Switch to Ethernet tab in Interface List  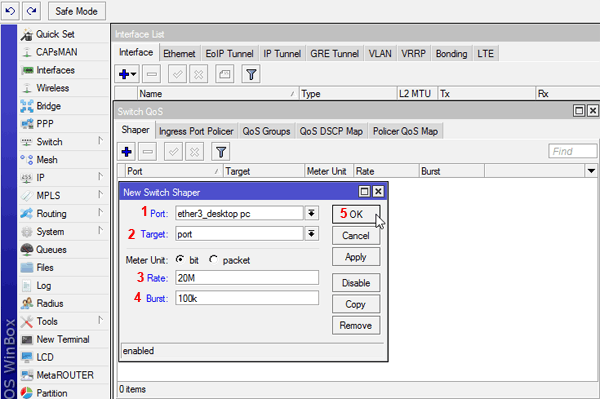coord(179,54)
